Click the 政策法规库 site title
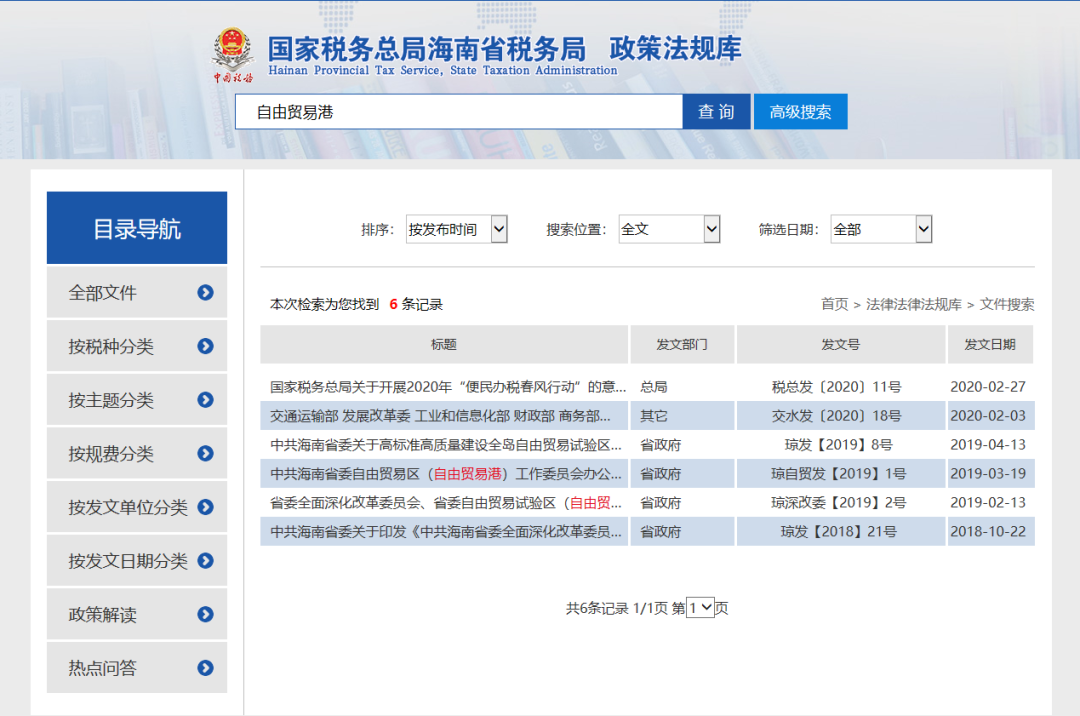This screenshot has height=716, width=1080. coord(675,48)
